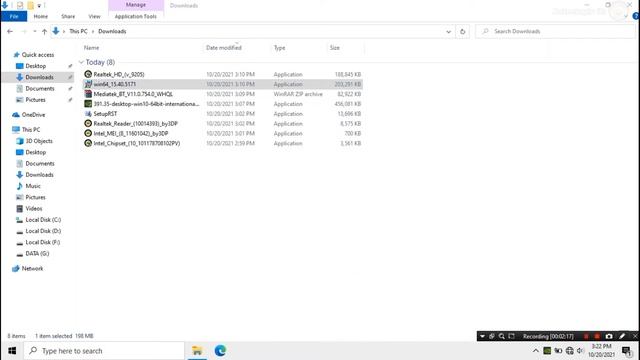The height and width of the screenshot is (360, 640).
Task: Show hidden system tray icons
Action: pos(536,351)
